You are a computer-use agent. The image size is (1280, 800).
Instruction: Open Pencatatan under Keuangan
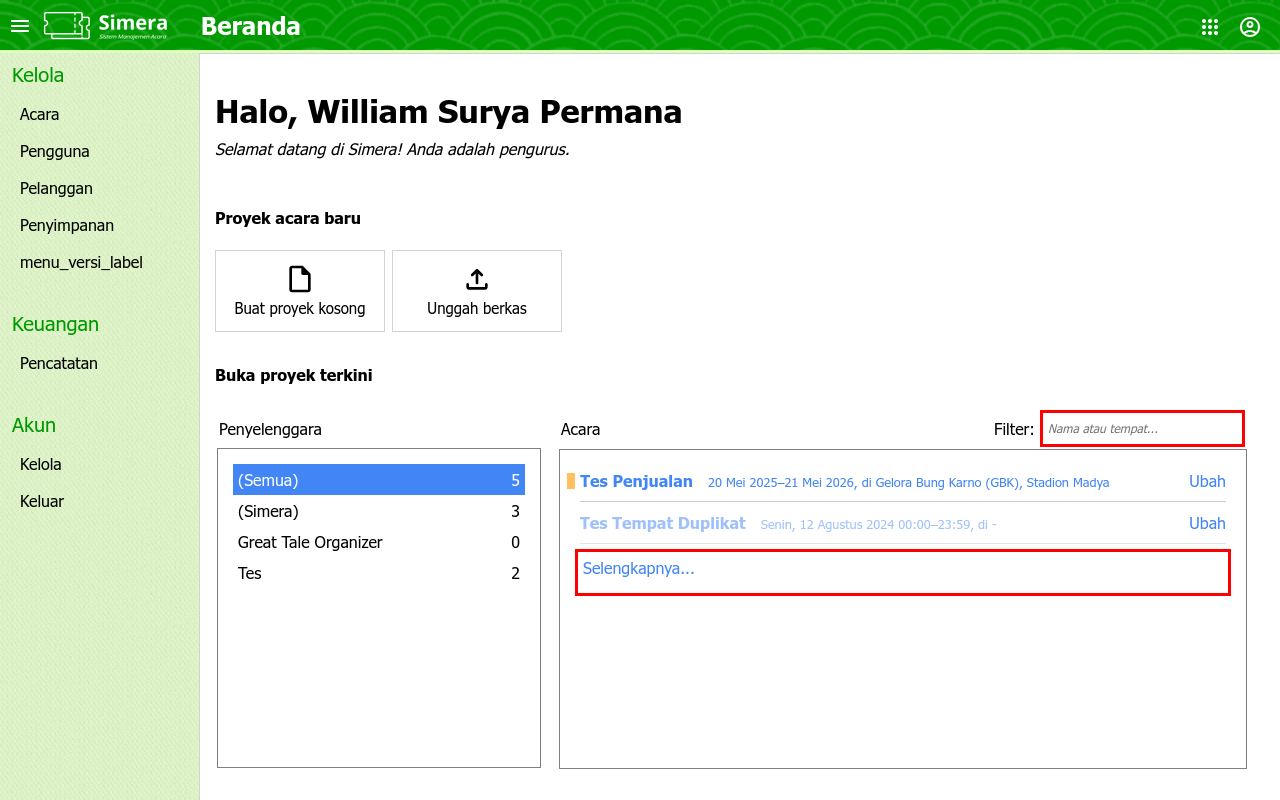point(59,363)
